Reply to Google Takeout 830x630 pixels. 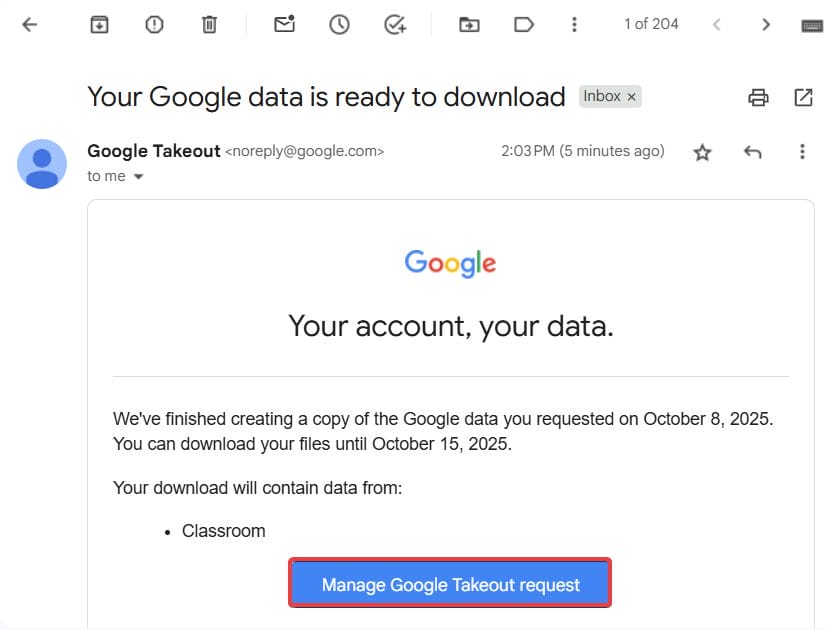coord(753,152)
